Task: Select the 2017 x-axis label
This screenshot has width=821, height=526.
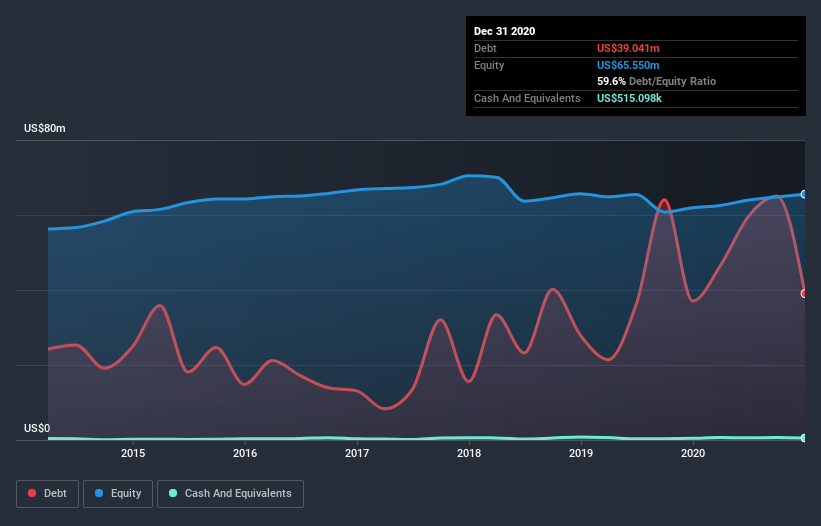Action: coord(357,453)
